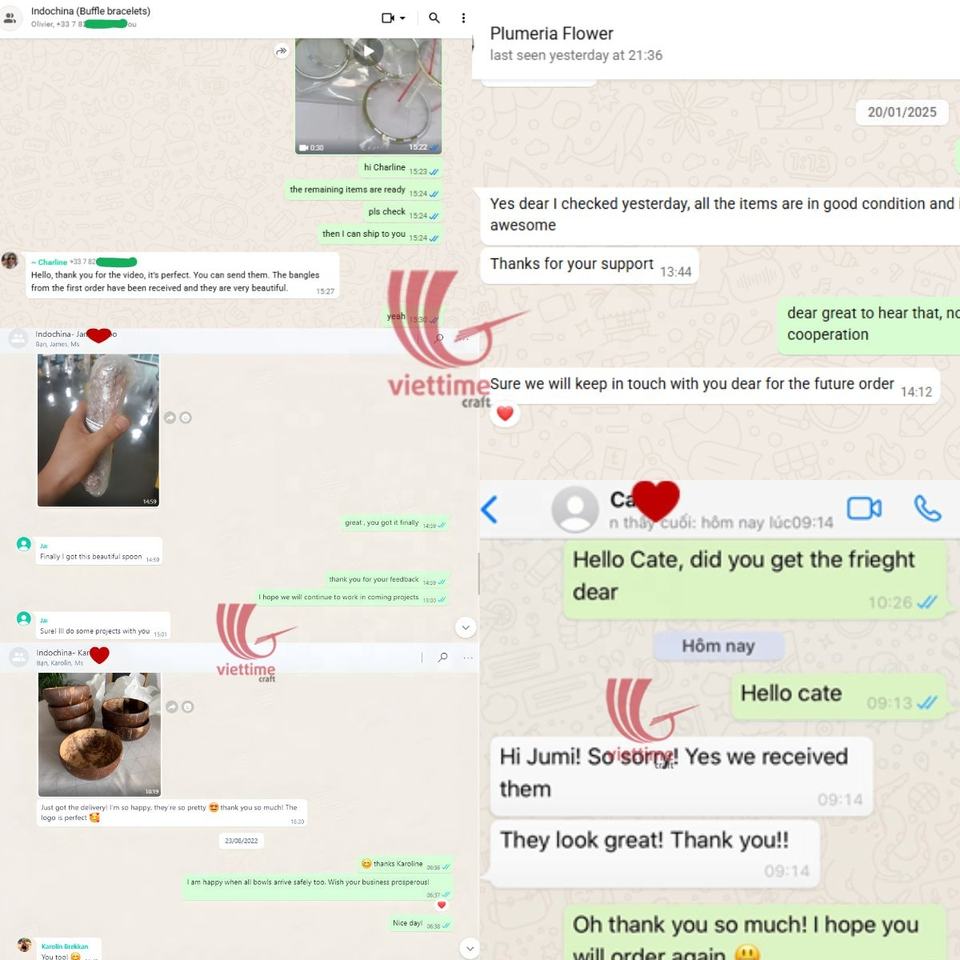Play the bangles video message
This screenshot has width=960, height=960.
click(368, 51)
